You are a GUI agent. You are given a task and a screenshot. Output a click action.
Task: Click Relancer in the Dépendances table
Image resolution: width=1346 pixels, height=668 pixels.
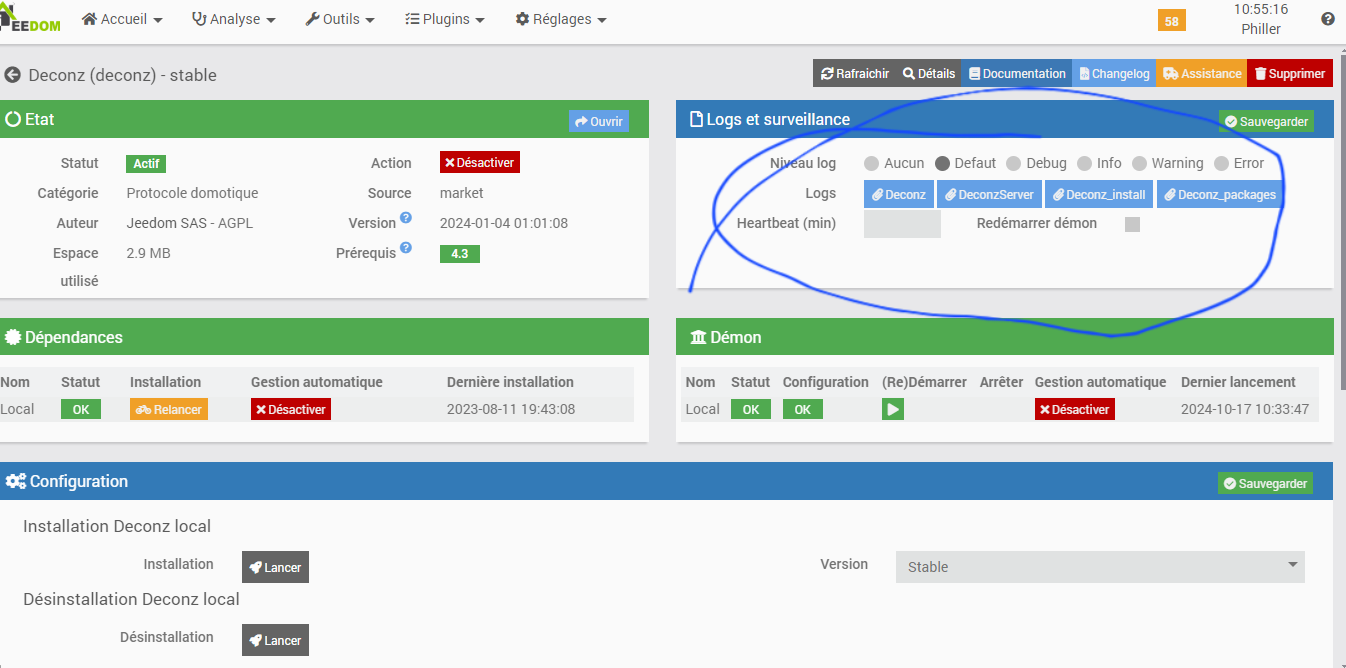pyautogui.click(x=169, y=409)
